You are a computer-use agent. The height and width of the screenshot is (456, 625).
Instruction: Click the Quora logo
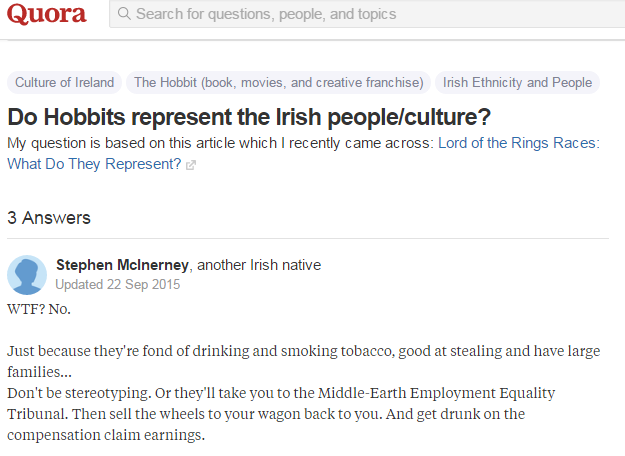tap(47, 15)
